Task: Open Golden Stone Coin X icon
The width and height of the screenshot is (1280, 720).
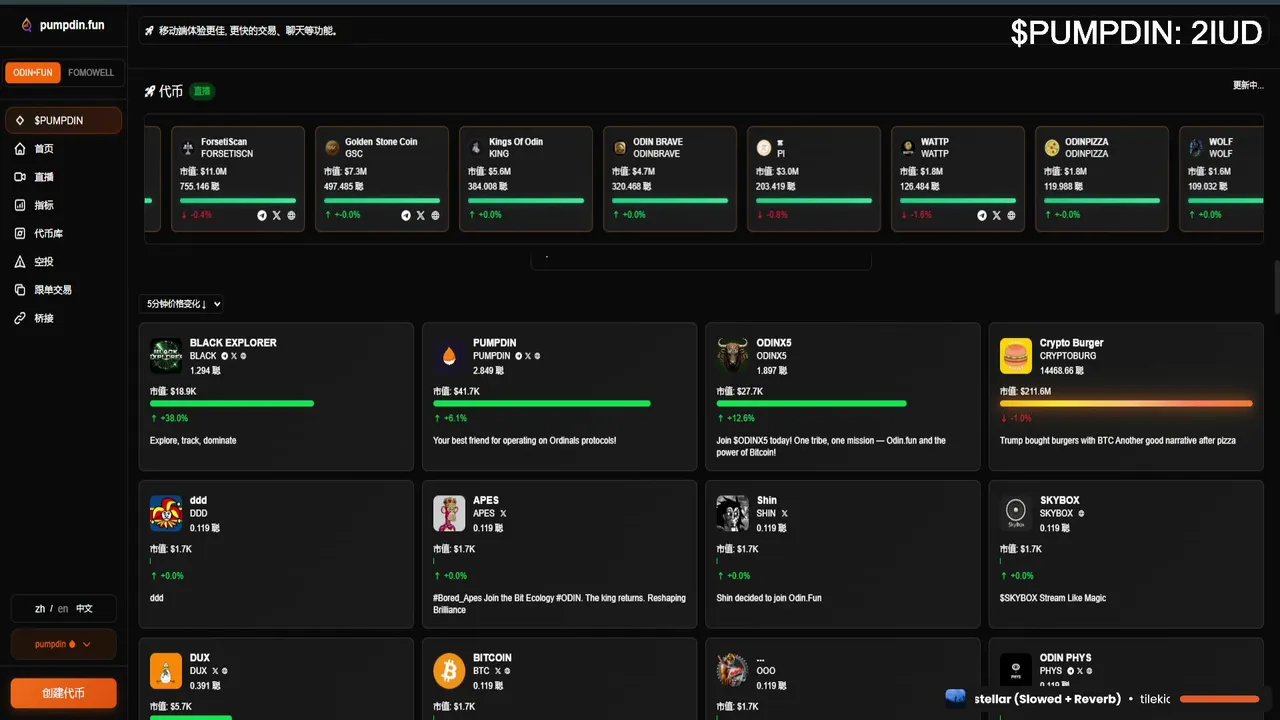Action: pos(421,215)
